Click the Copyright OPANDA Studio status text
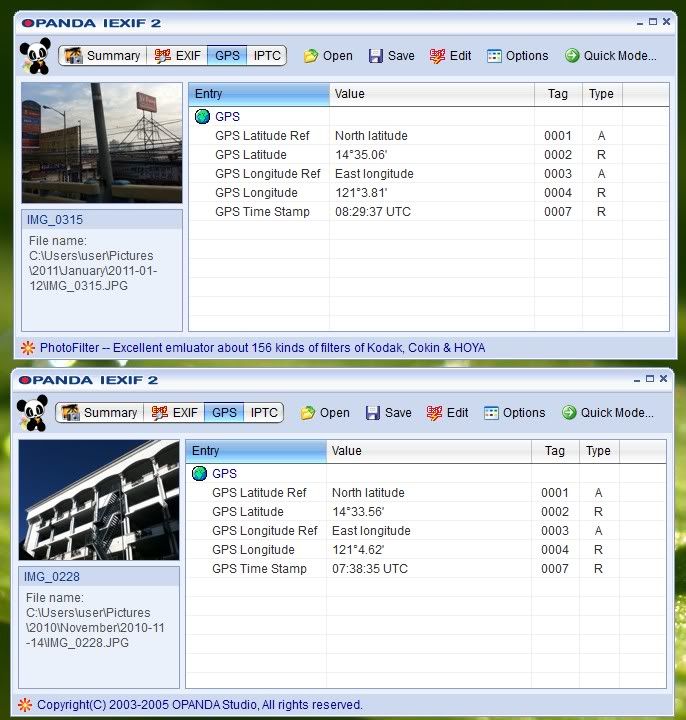This screenshot has height=720, width=686. pos(199,705)
